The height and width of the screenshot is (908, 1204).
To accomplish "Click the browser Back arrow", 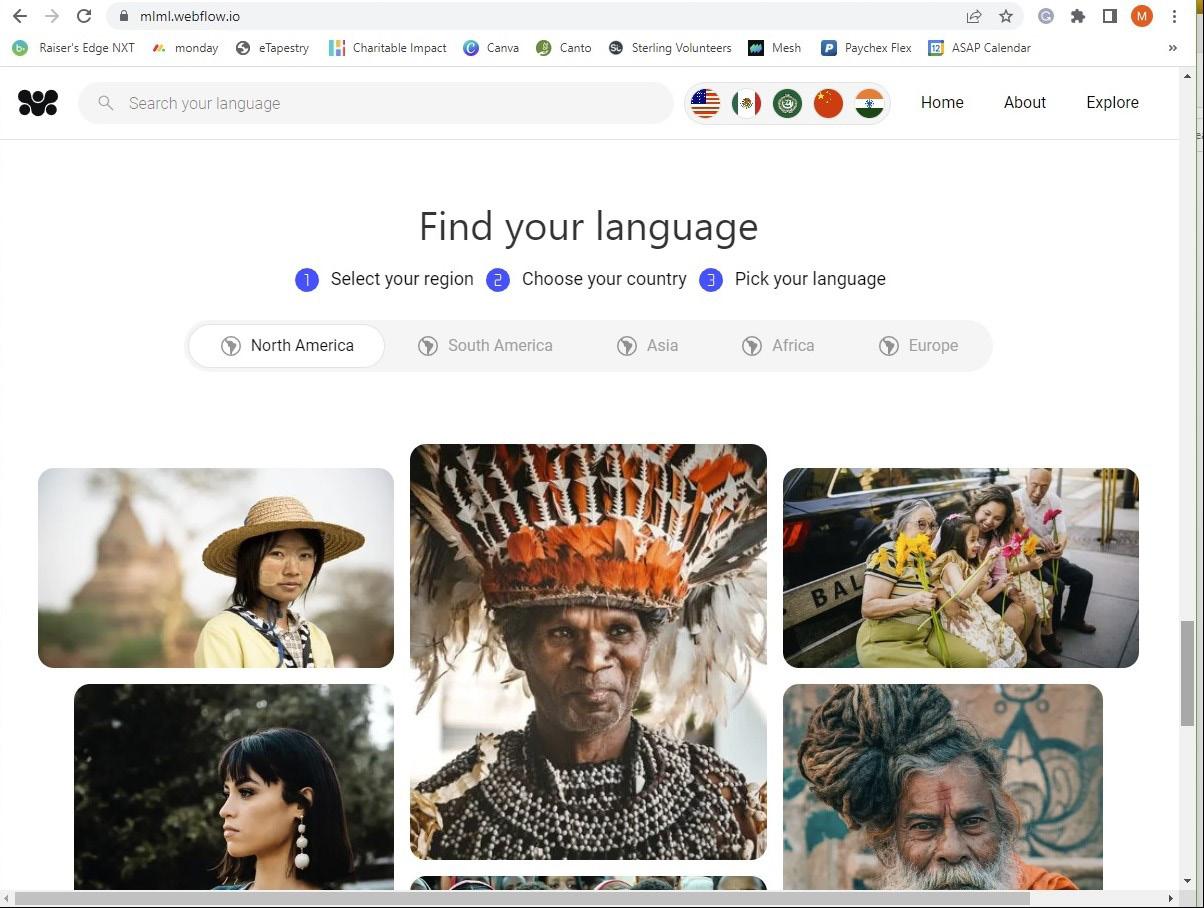I will coord(20,16).
